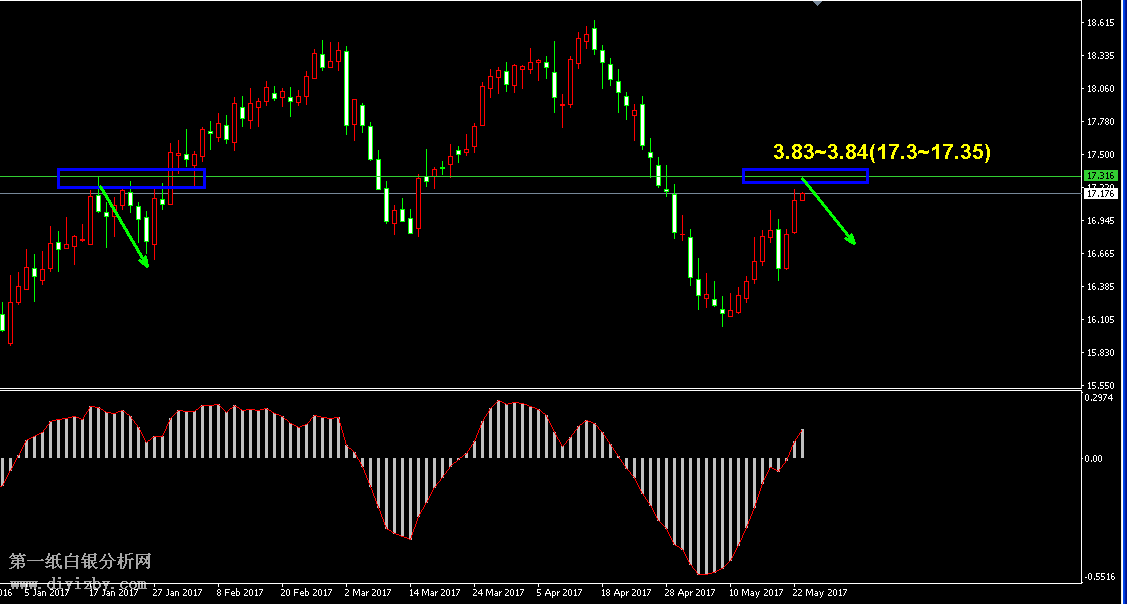Select the green arrow near 22 May candles

click(x=828, y=211)
